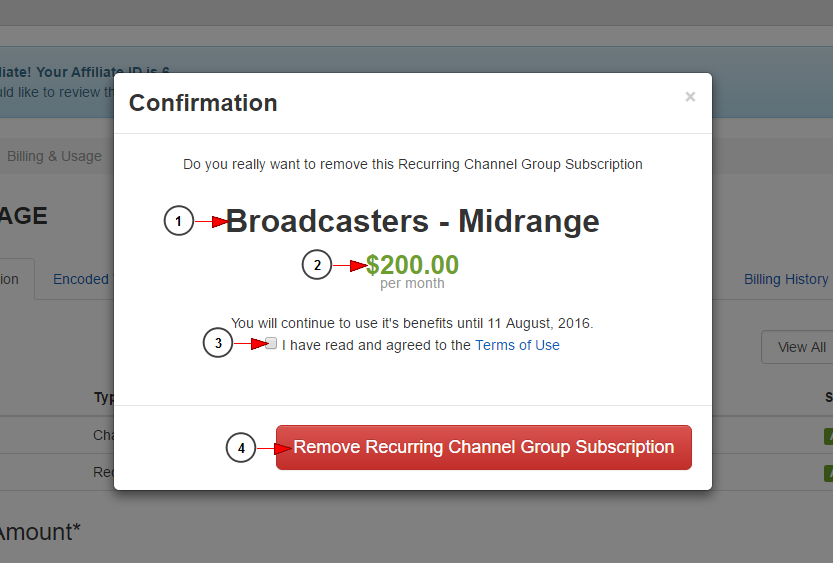Click the Confirmation dialog heading
Image resolution: width=833 pixels, height=563 pixels.
[x=203, y=103]
